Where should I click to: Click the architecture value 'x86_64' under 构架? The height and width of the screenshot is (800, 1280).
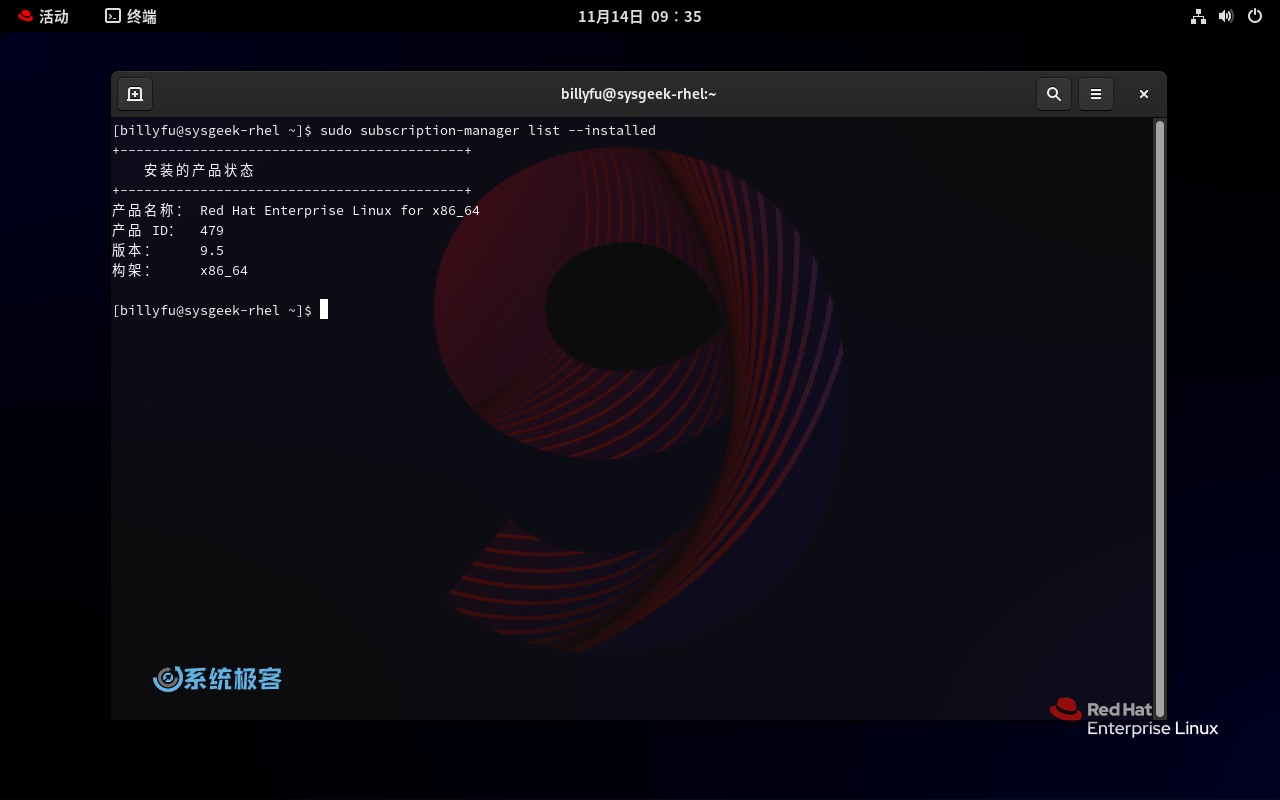tap(224, 270)
